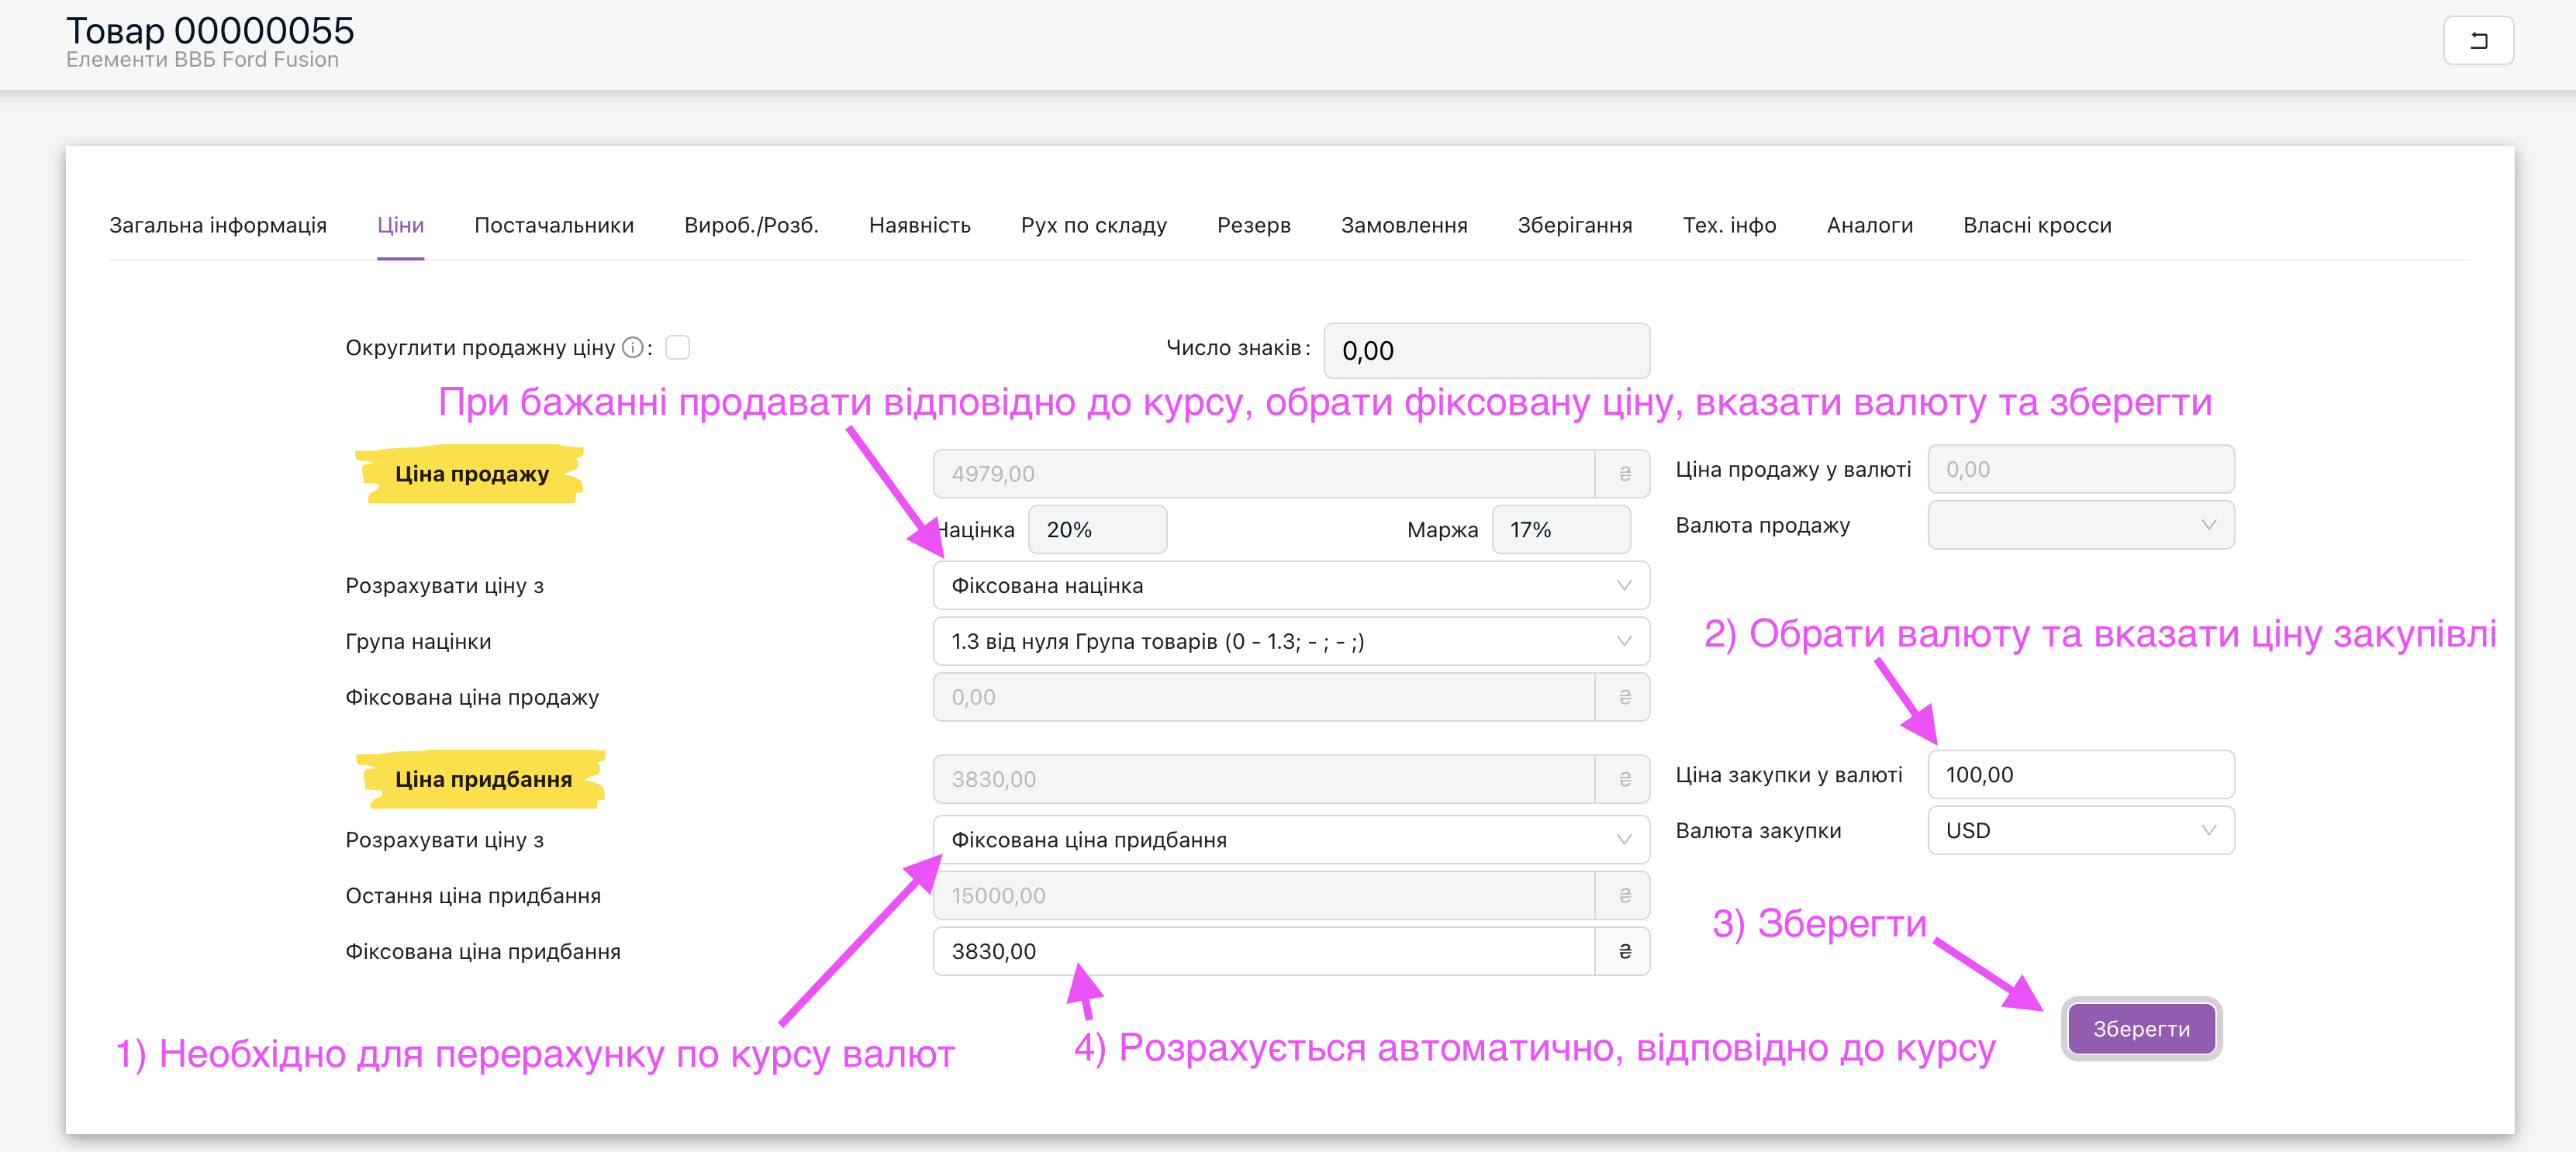Viewport: 2576px width, 1152px height.
Task: Click the fixed purchase price 3830,00 field
Action: (x=1260, y=951)
